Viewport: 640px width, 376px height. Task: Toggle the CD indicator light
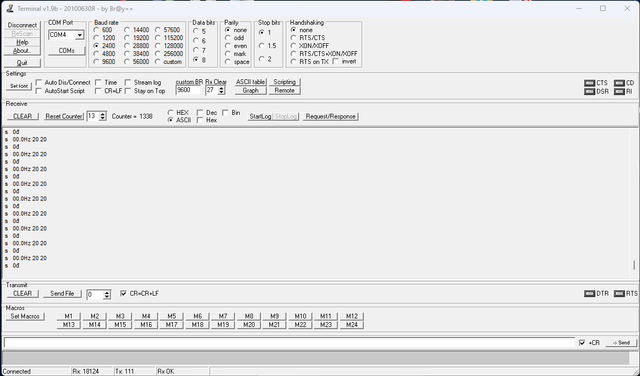pos(619,83)
